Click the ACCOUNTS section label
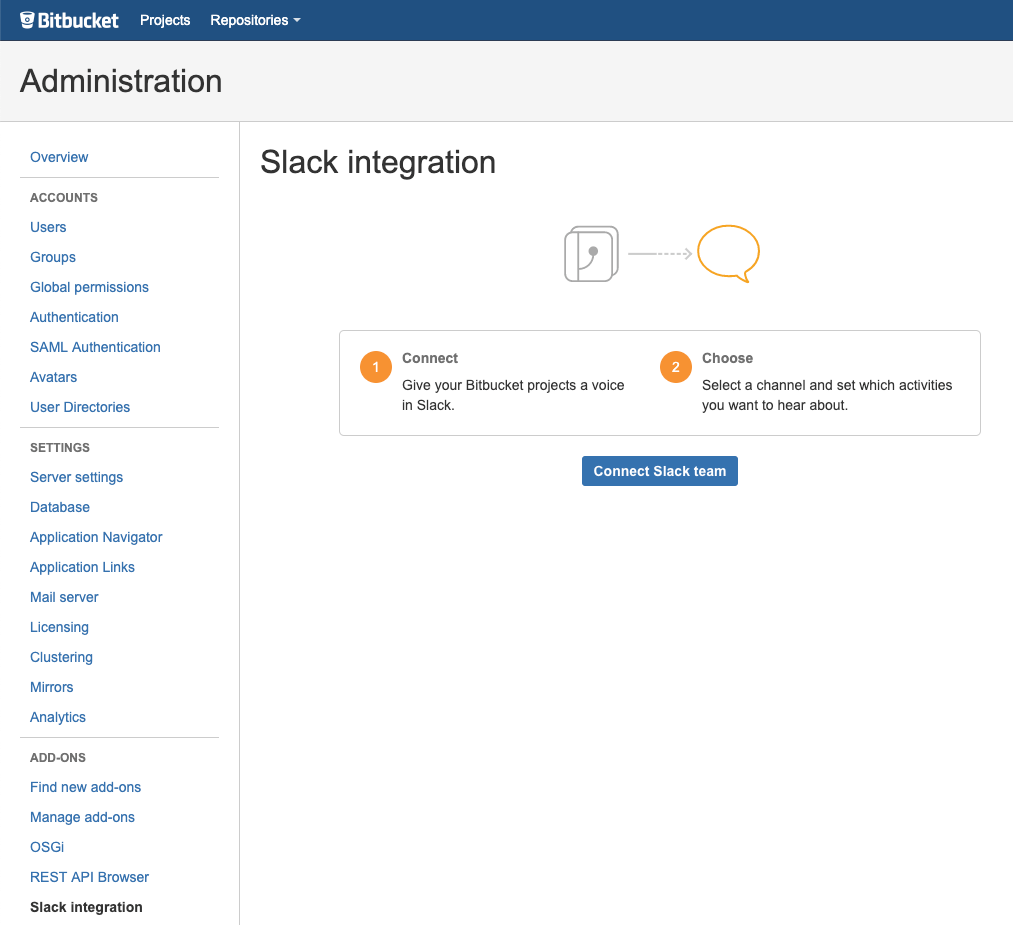 click(64, 198)
